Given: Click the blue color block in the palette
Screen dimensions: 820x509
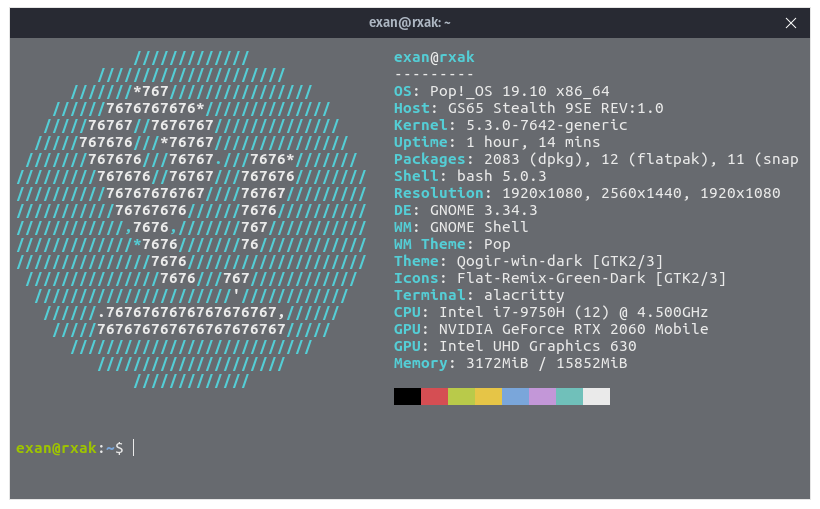Looking at the screenshot, I should click(516, 397).
